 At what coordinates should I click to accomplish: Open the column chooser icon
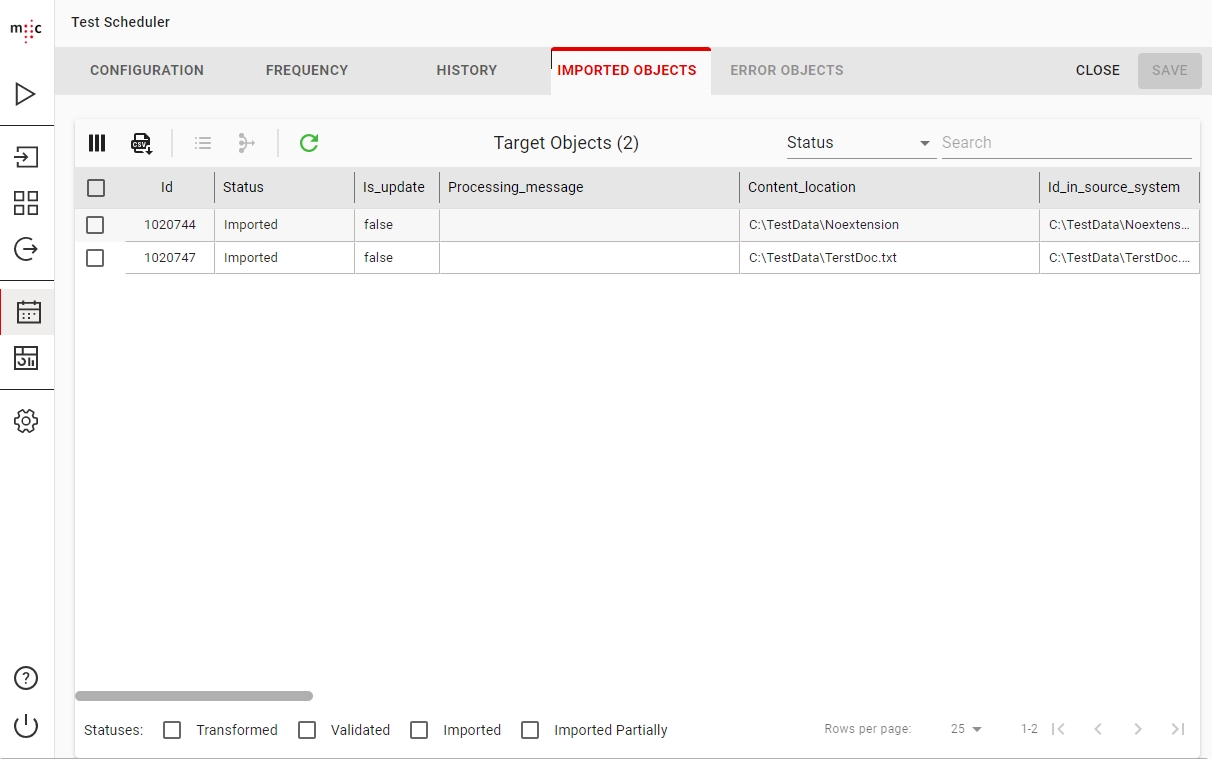[x=97, y=143]
